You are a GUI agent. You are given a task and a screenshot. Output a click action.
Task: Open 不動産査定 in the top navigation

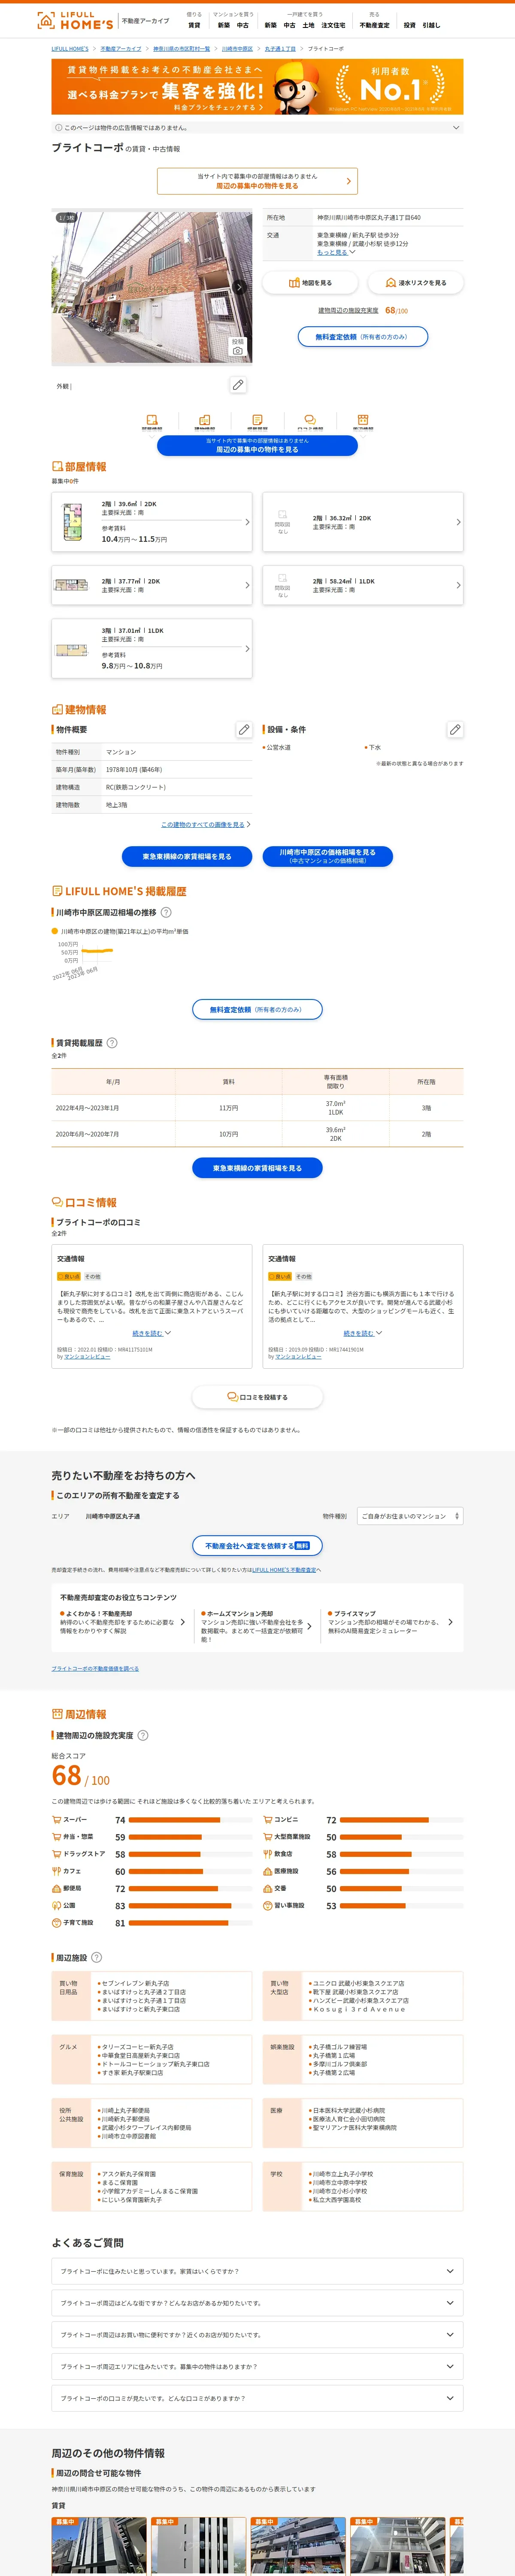(x=375, y=25)
